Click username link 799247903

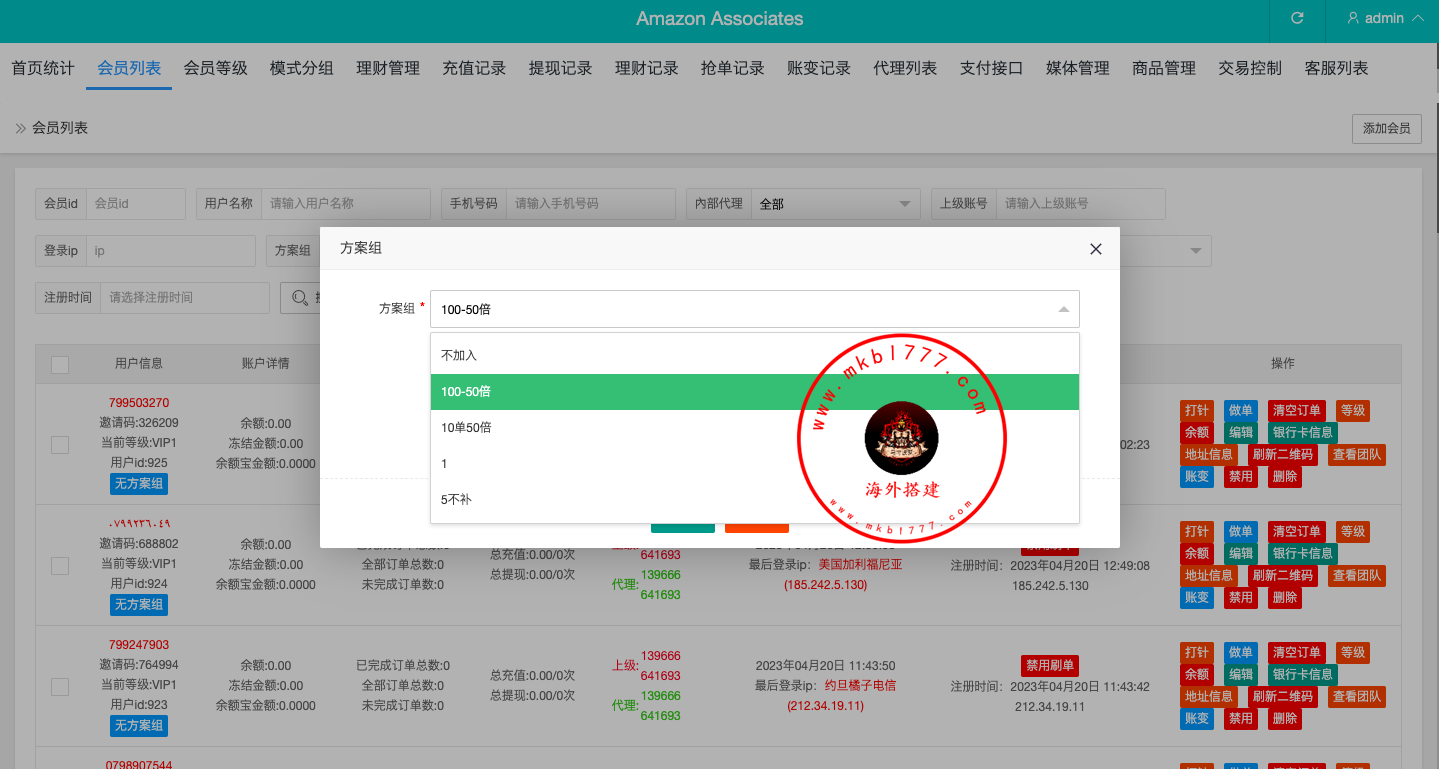click(x=139, y=645)
